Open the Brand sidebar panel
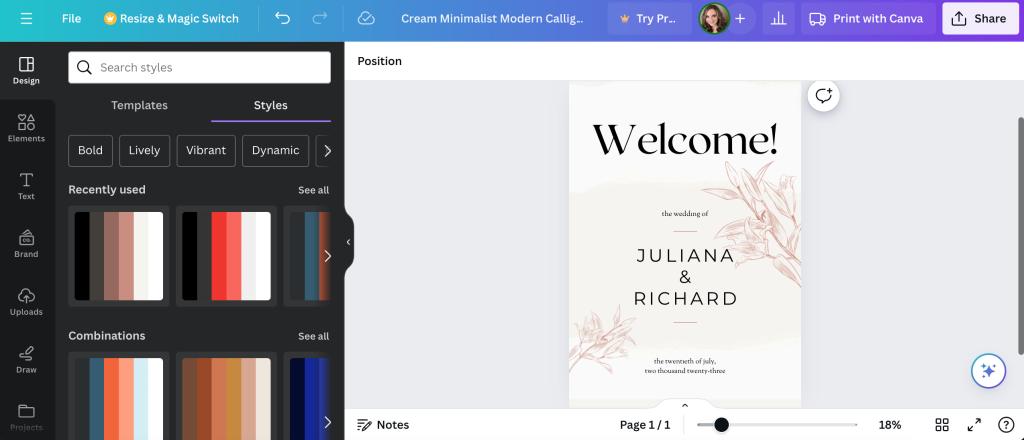The height and width of the screenshot is (440, 1024). click(26, 244)
